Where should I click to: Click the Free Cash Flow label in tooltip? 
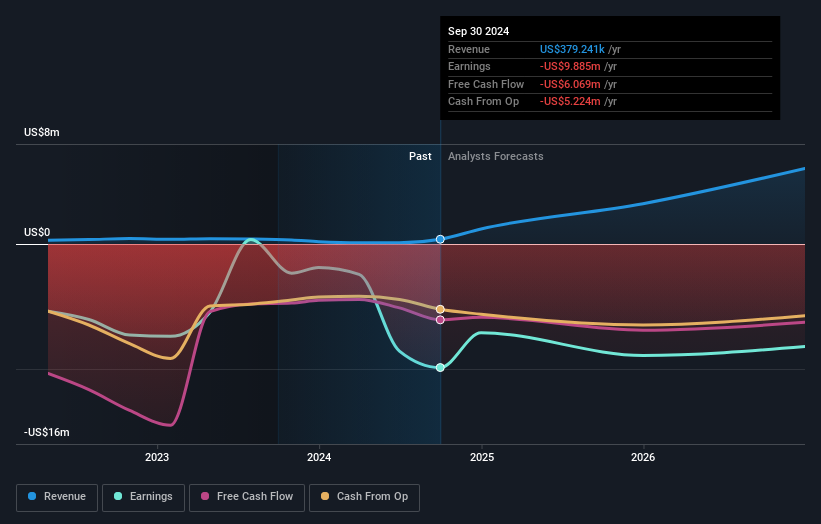(486, 84)
